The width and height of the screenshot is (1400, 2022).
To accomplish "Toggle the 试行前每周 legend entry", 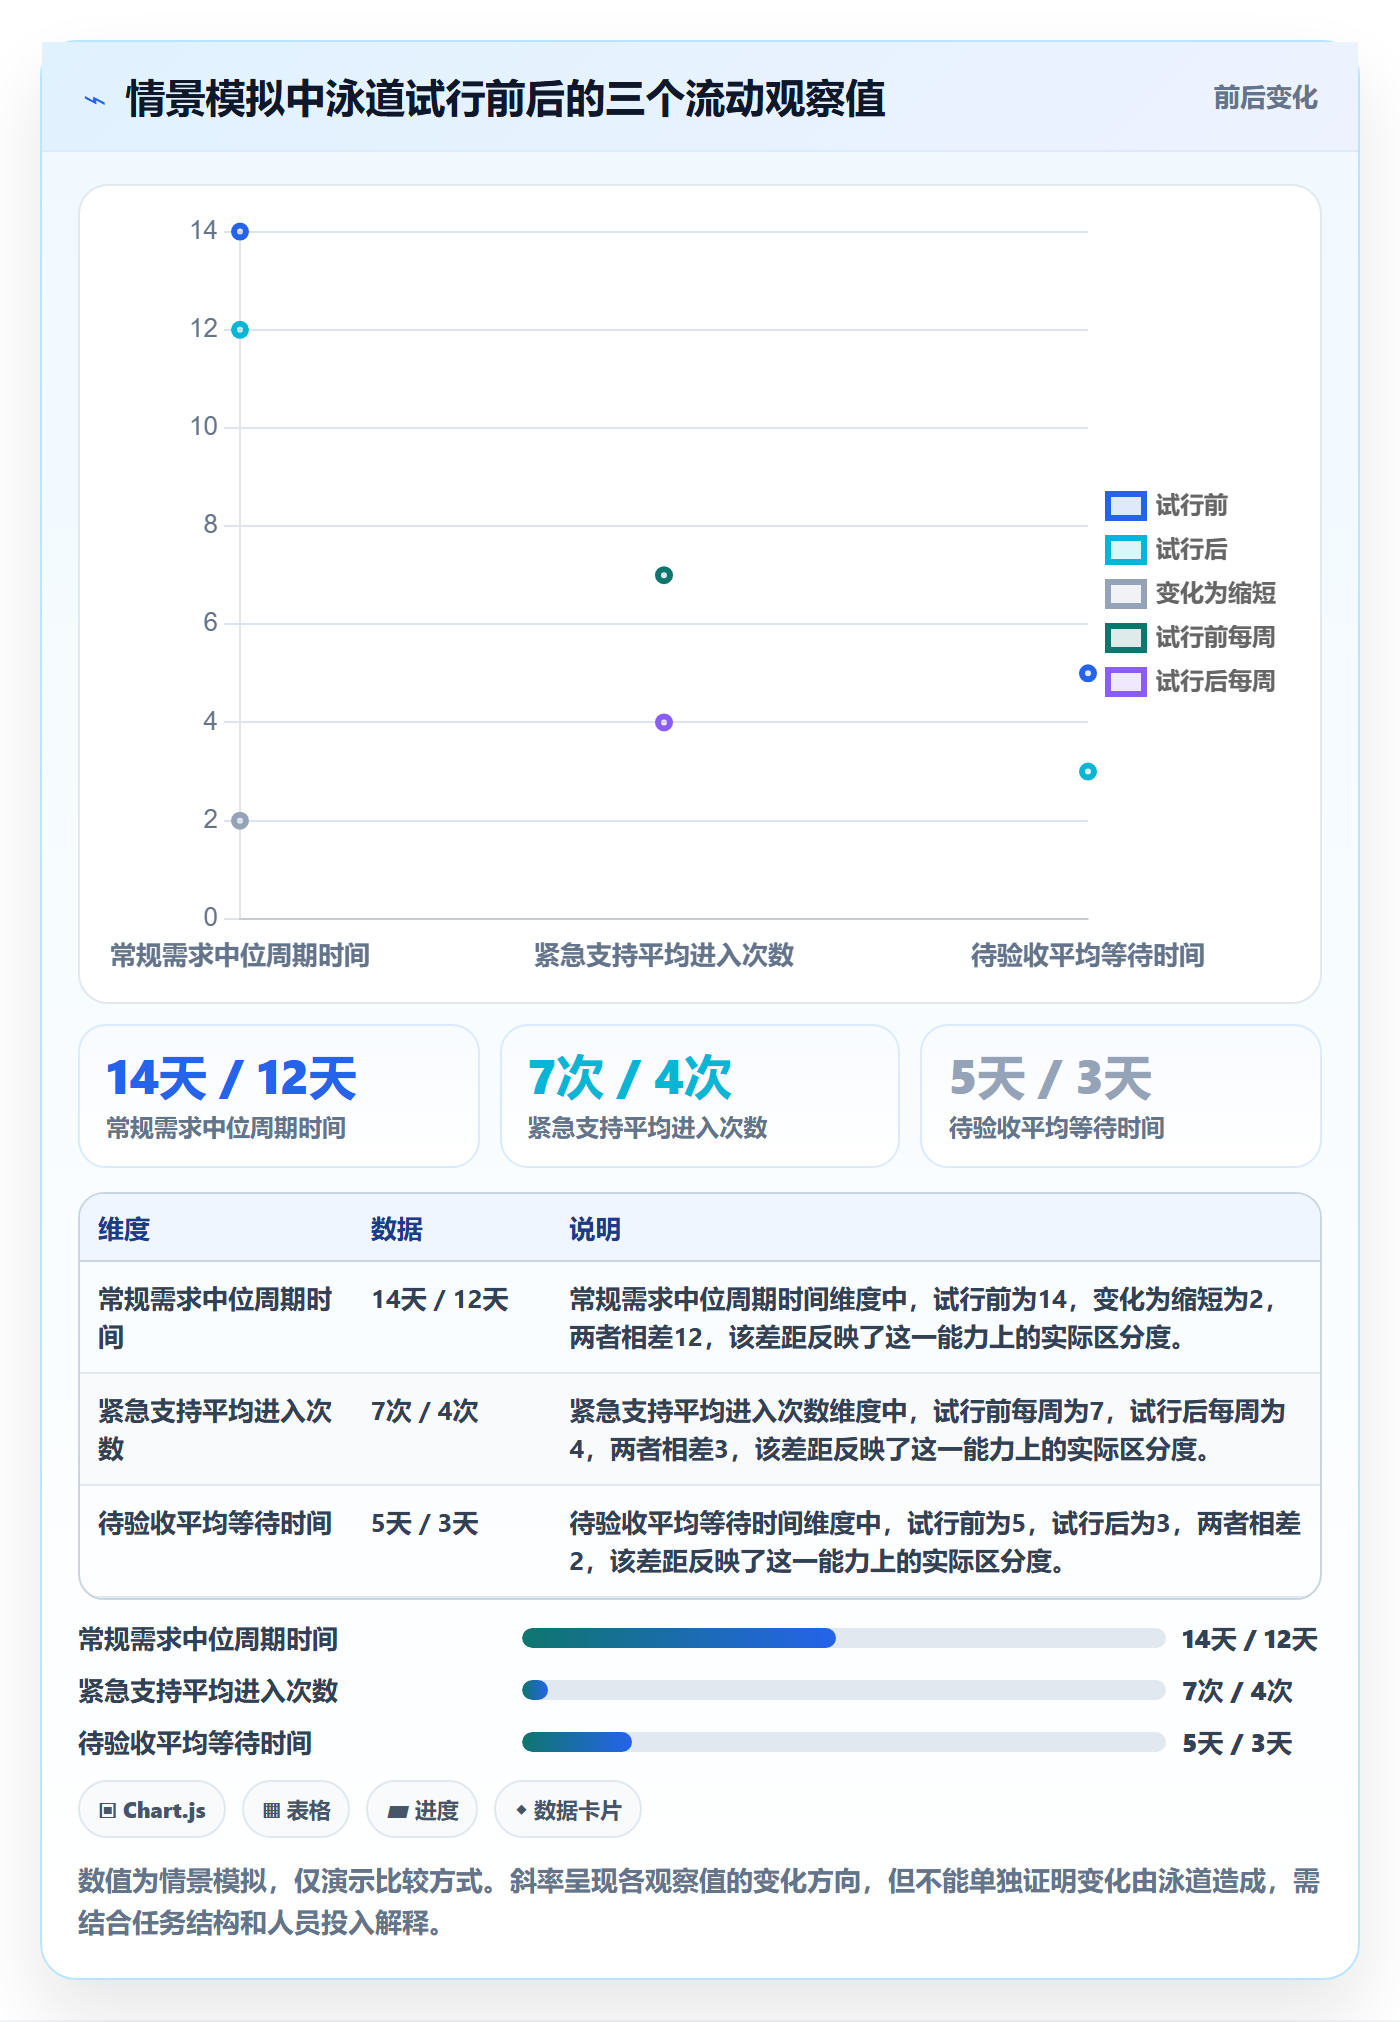I will click(1190, 638).
